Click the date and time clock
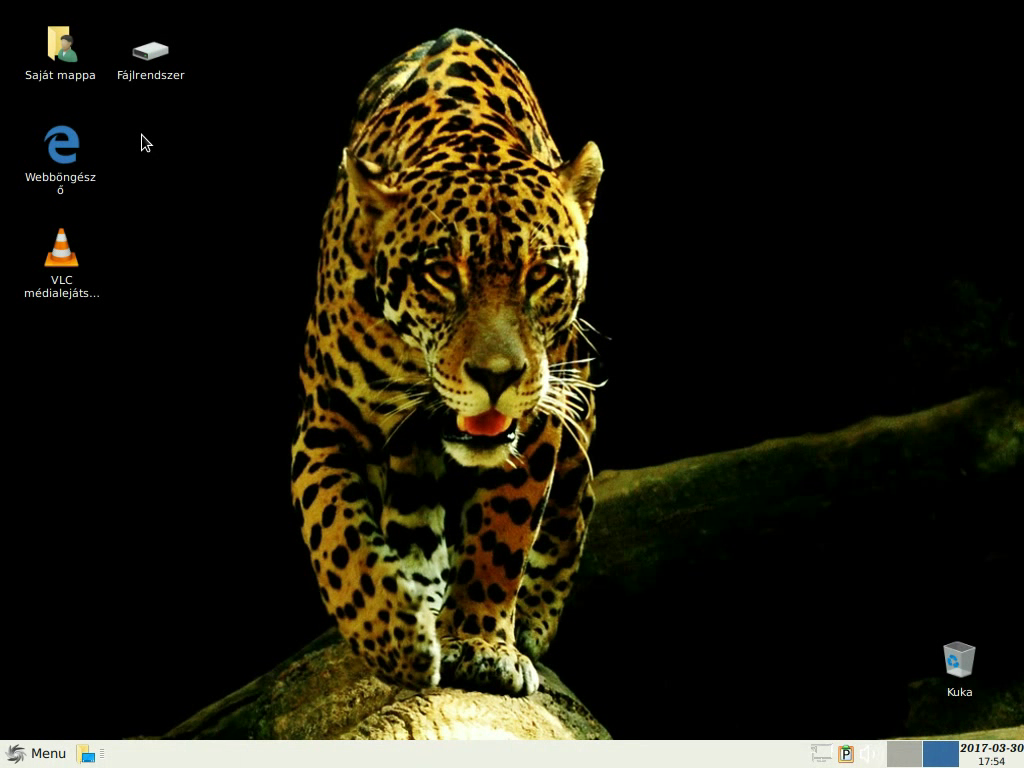This screenshot has width=1024, height=768. [991, 754]
